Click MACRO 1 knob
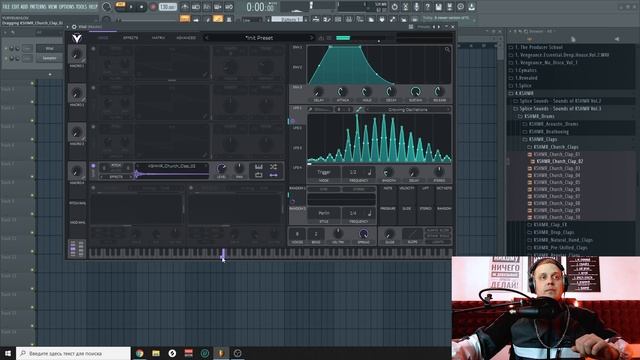Image resolution: width=640 pixels, height=360 pixels. pyautogui.click(x=76, y=54)
